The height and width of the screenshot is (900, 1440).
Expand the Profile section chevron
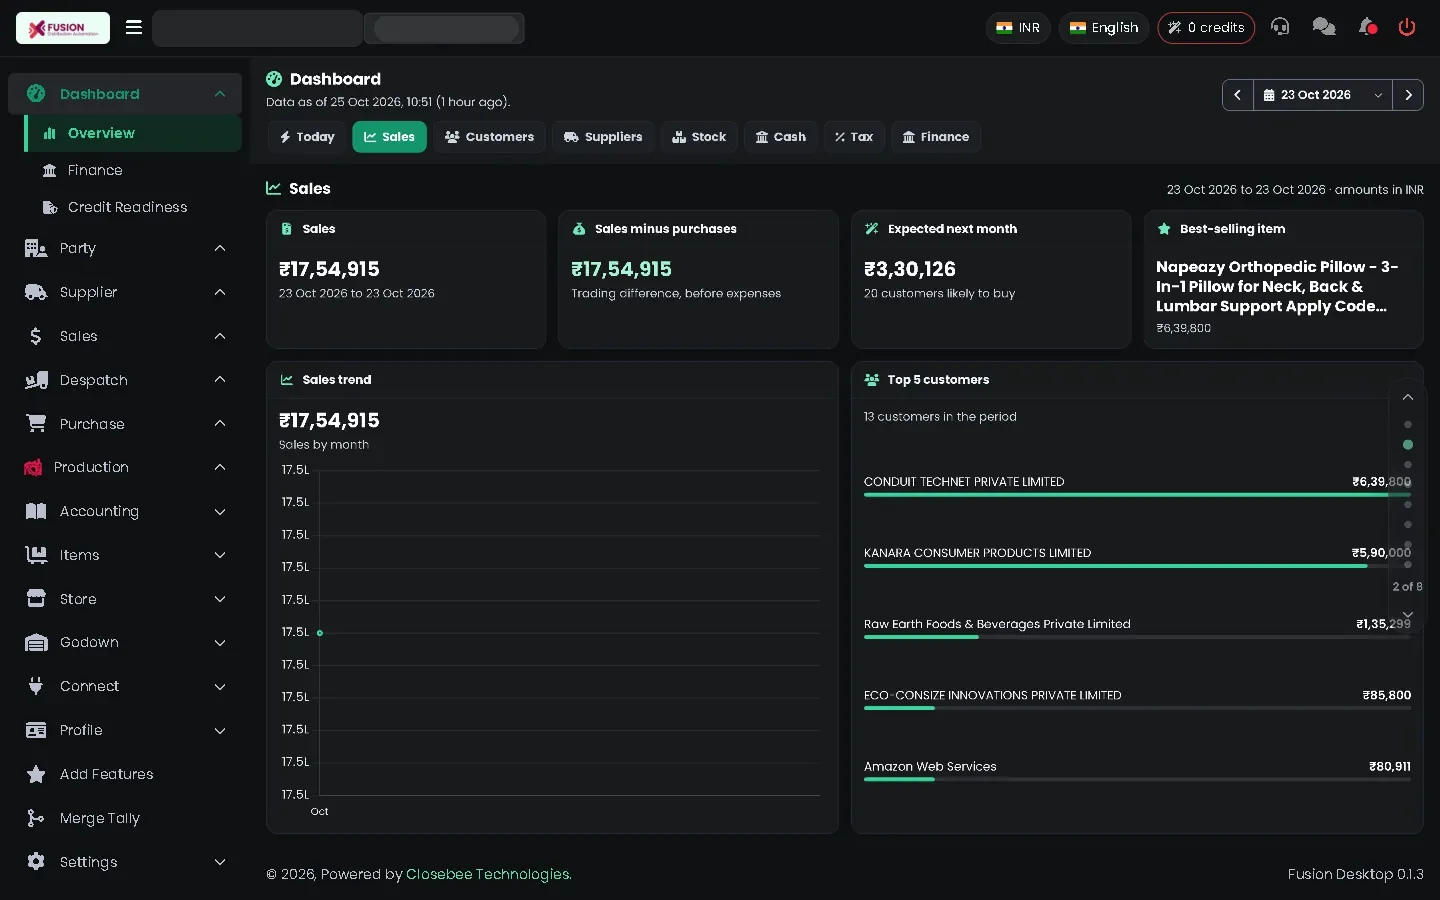pos(220,730)
